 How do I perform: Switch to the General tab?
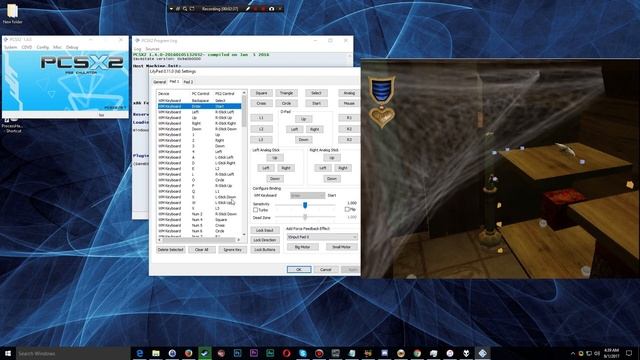coord(159,82)
